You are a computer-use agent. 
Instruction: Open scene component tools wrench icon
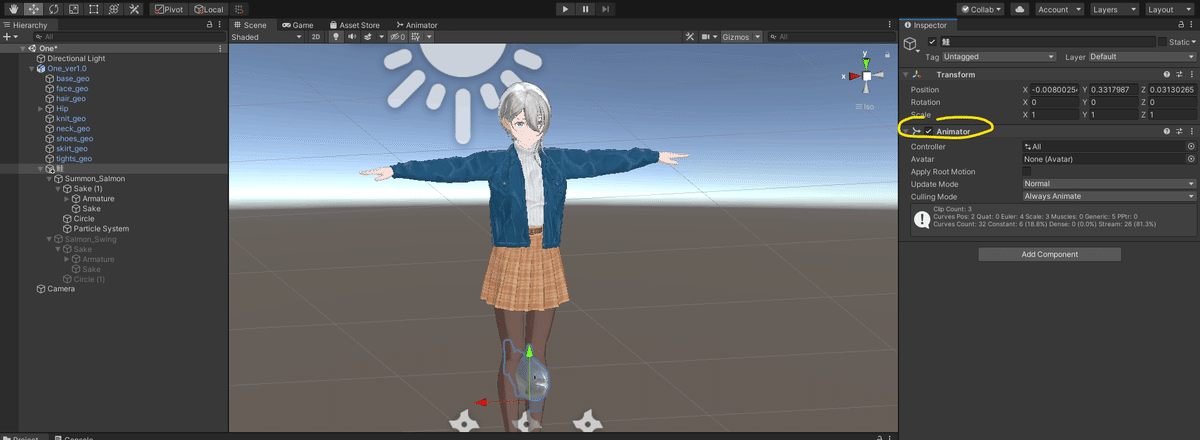[689, 37]
